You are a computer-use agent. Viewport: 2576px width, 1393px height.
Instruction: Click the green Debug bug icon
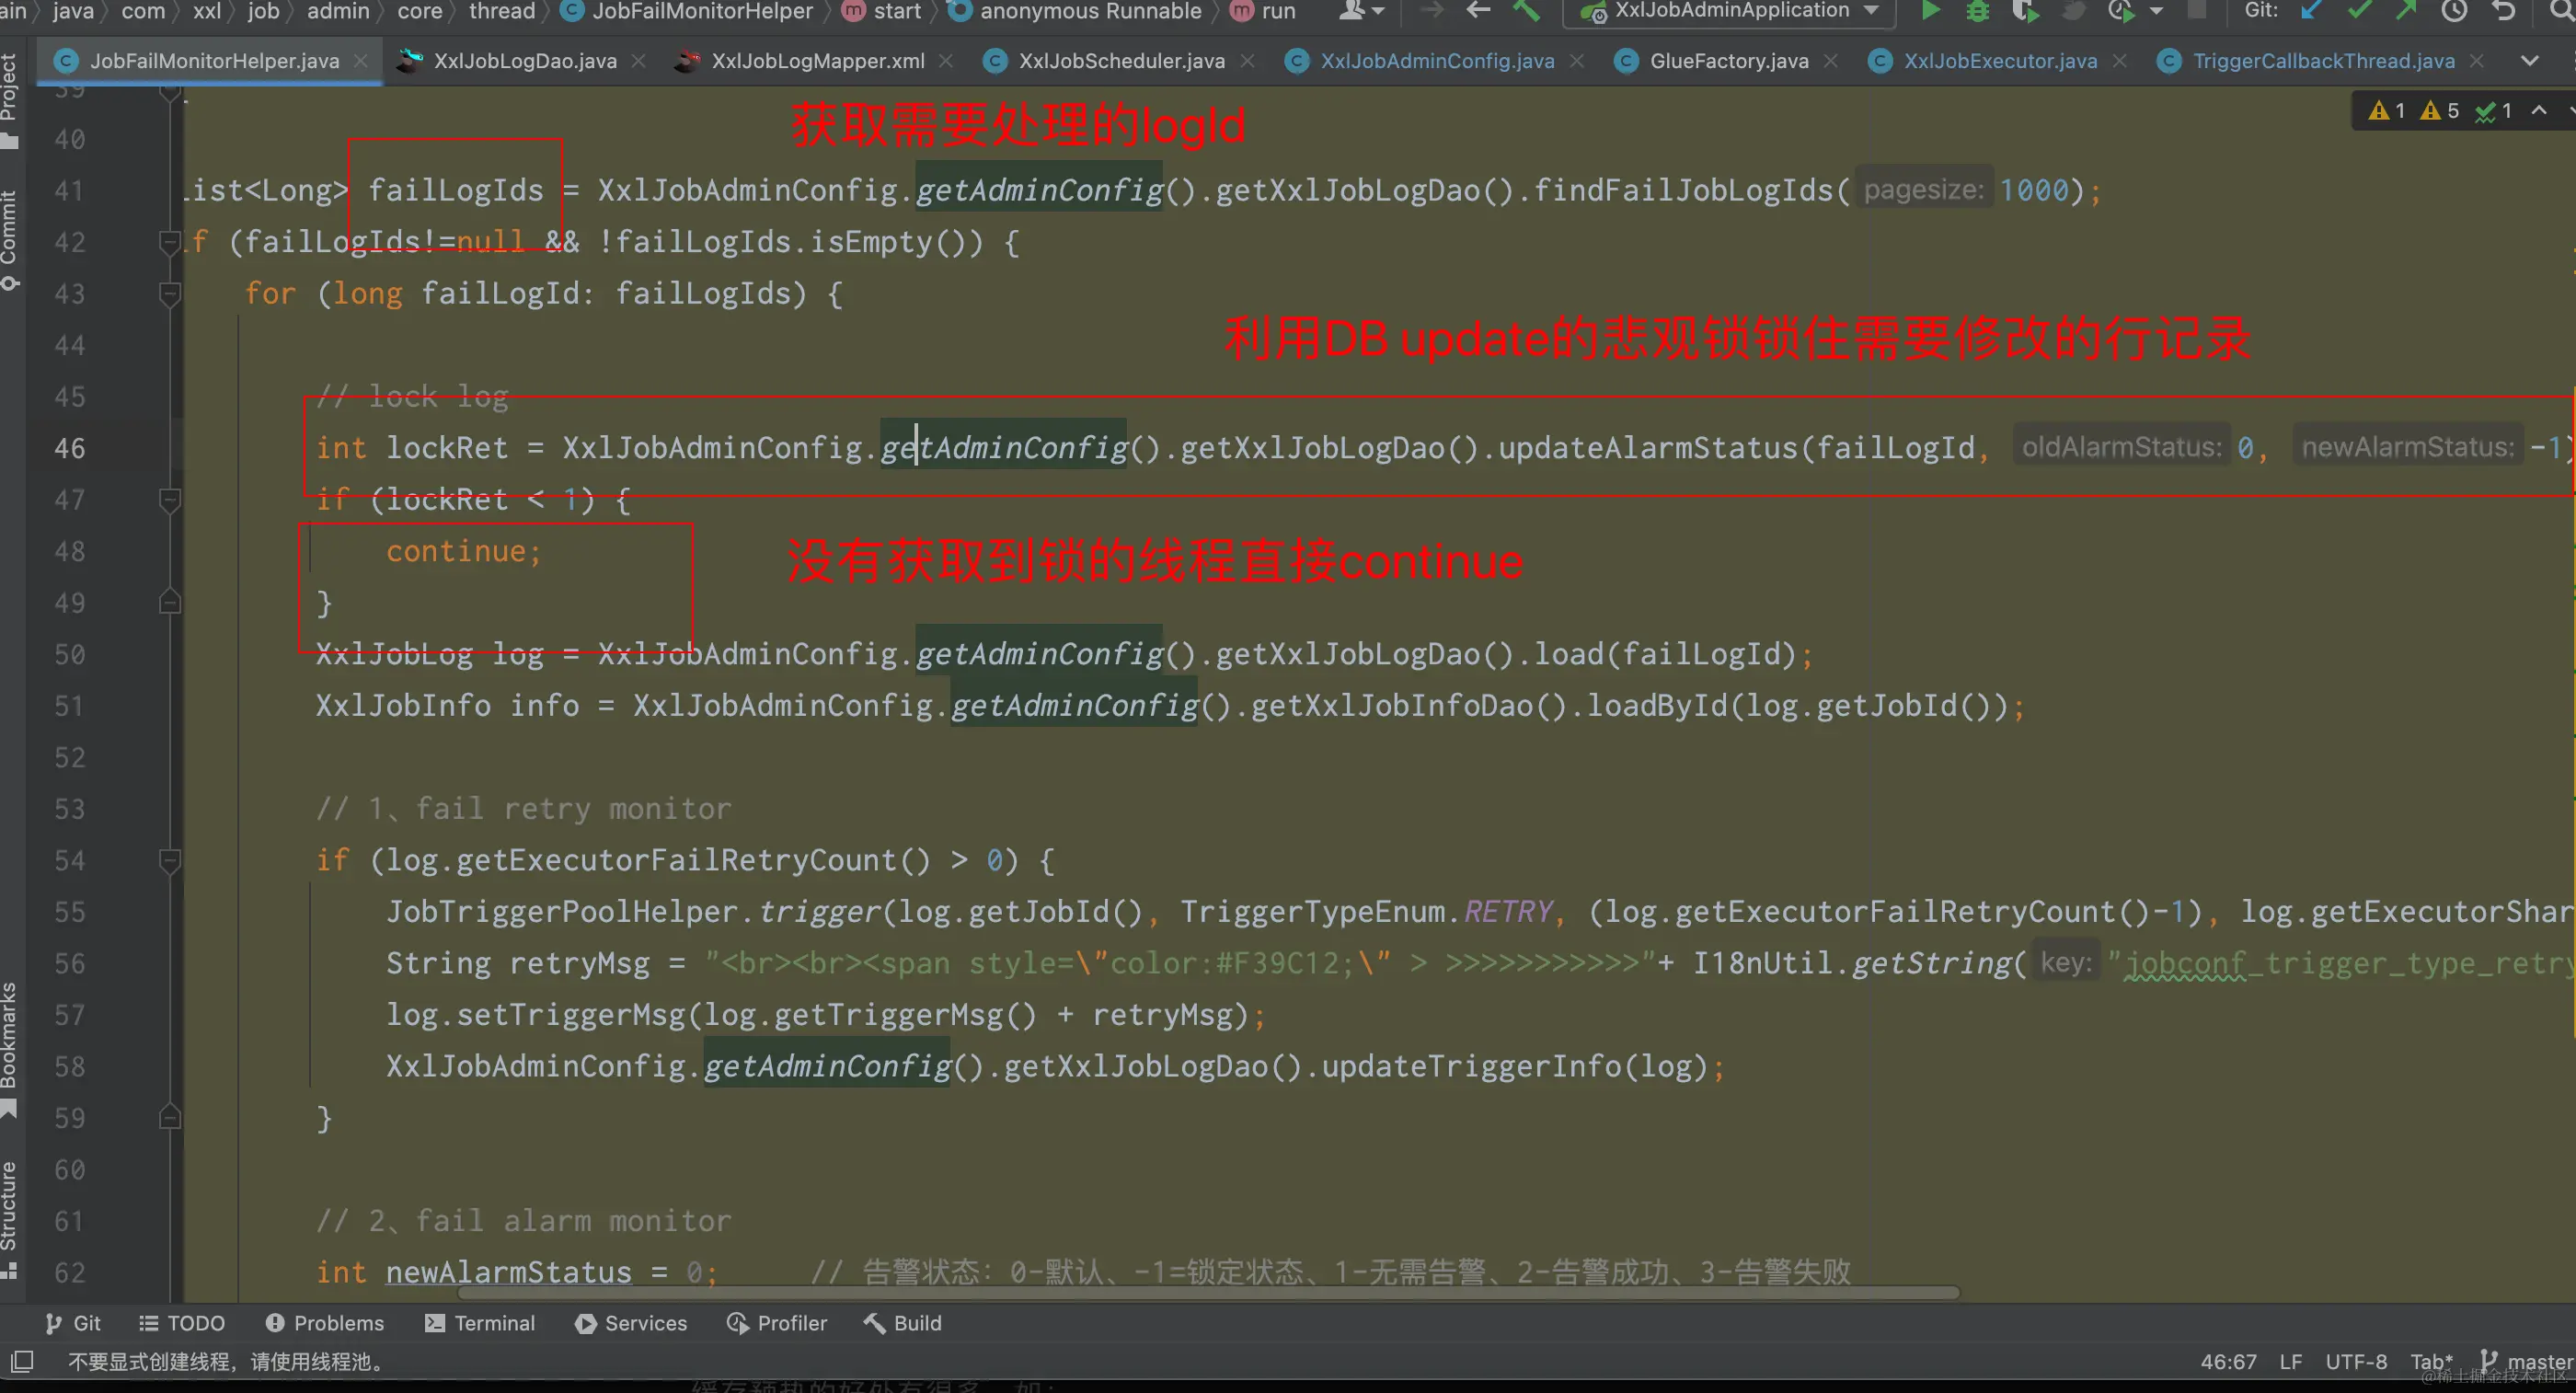[1977, 11]
